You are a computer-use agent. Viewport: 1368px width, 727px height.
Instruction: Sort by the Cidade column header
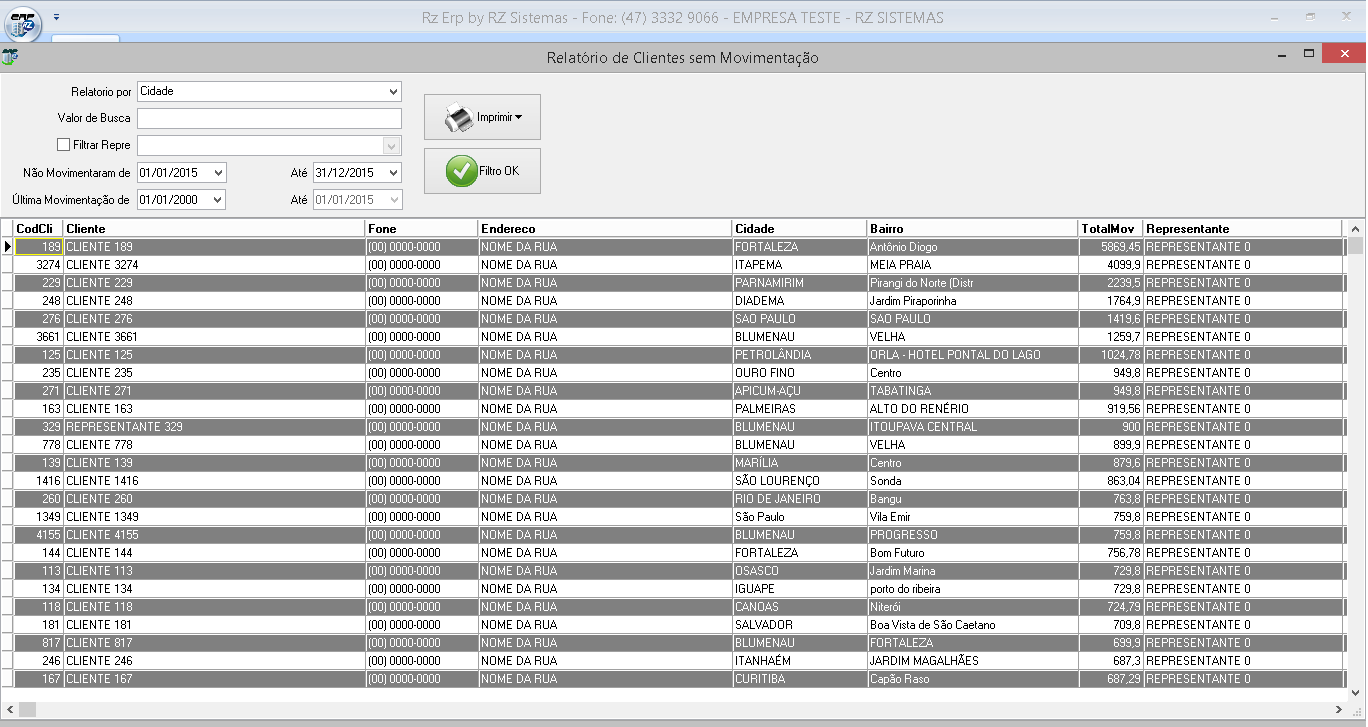[x=799, y=228]
